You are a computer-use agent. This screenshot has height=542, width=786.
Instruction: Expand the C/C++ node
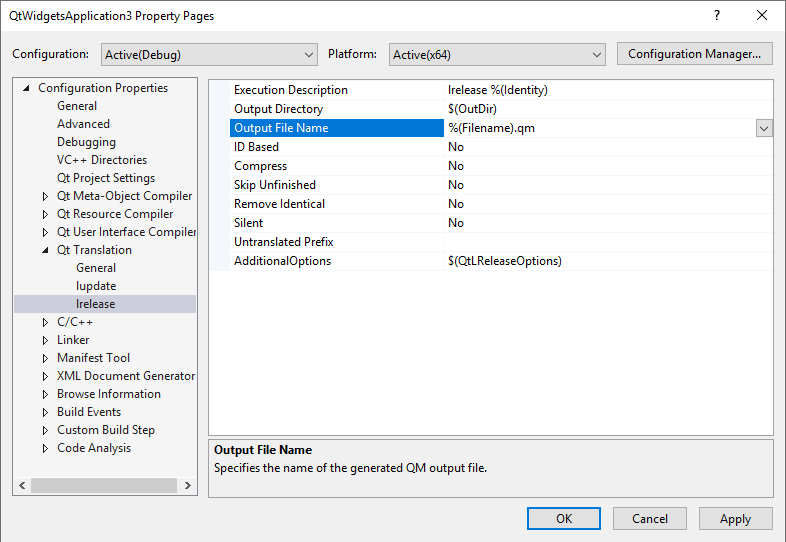45,322
